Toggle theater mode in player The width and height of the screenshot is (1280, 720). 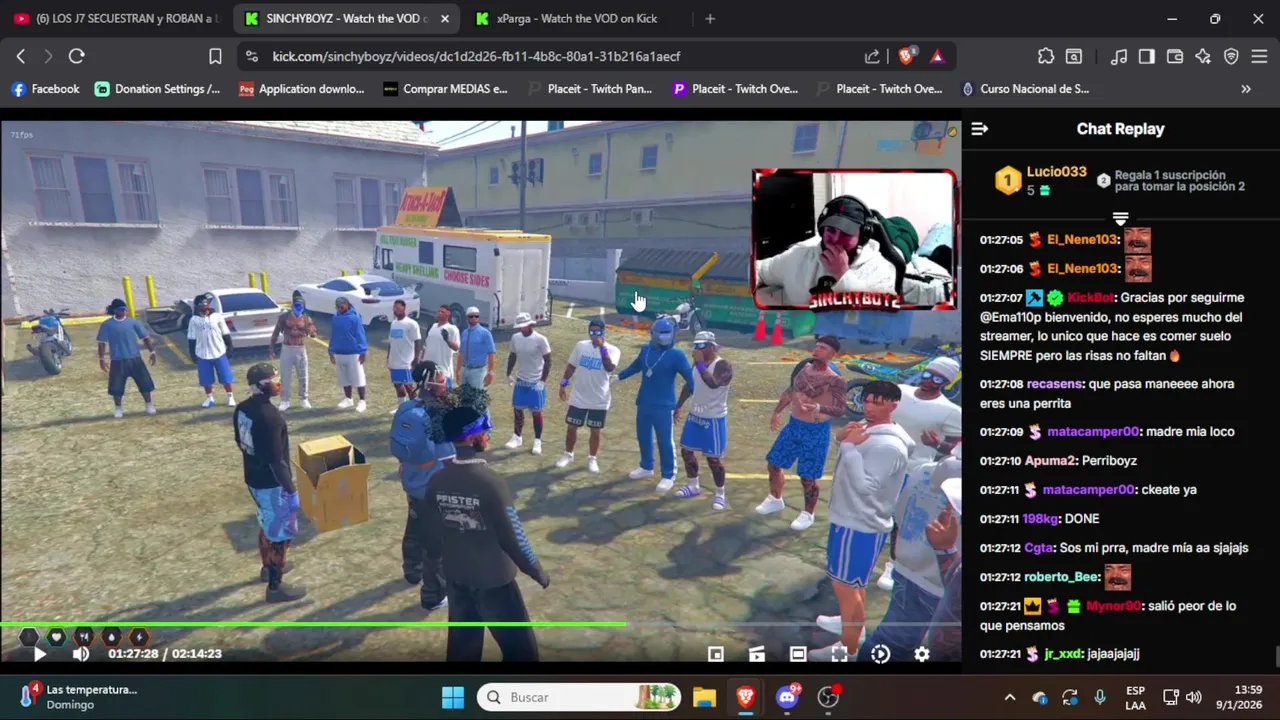click(798, 654)
